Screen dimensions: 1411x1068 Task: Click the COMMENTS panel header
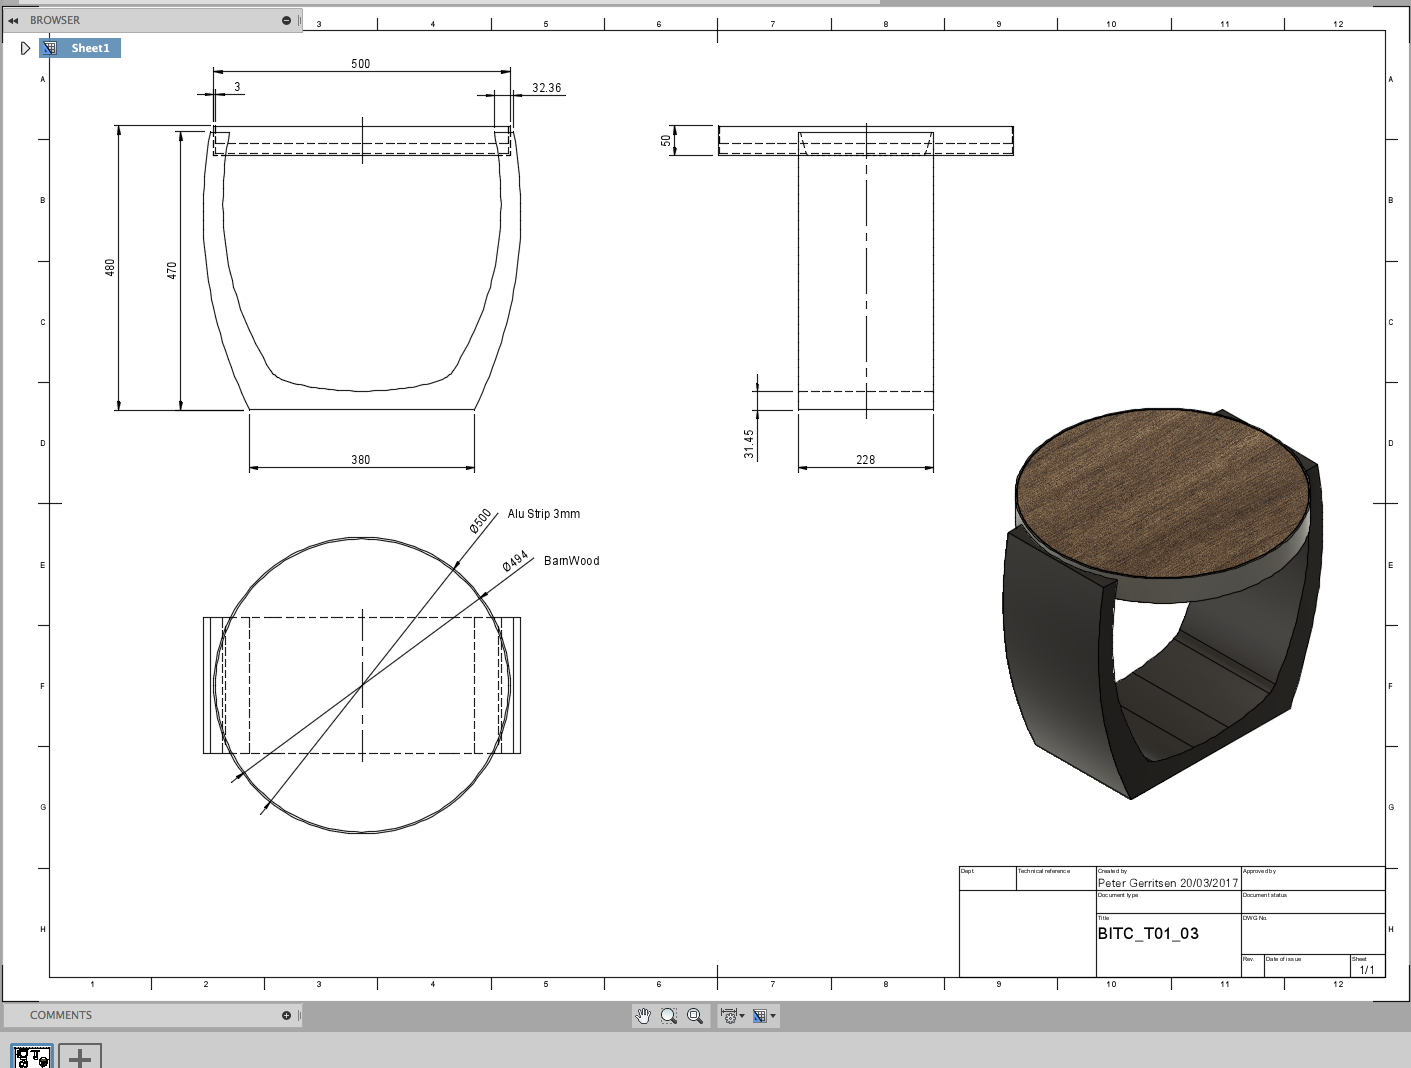click(61, 1015)
